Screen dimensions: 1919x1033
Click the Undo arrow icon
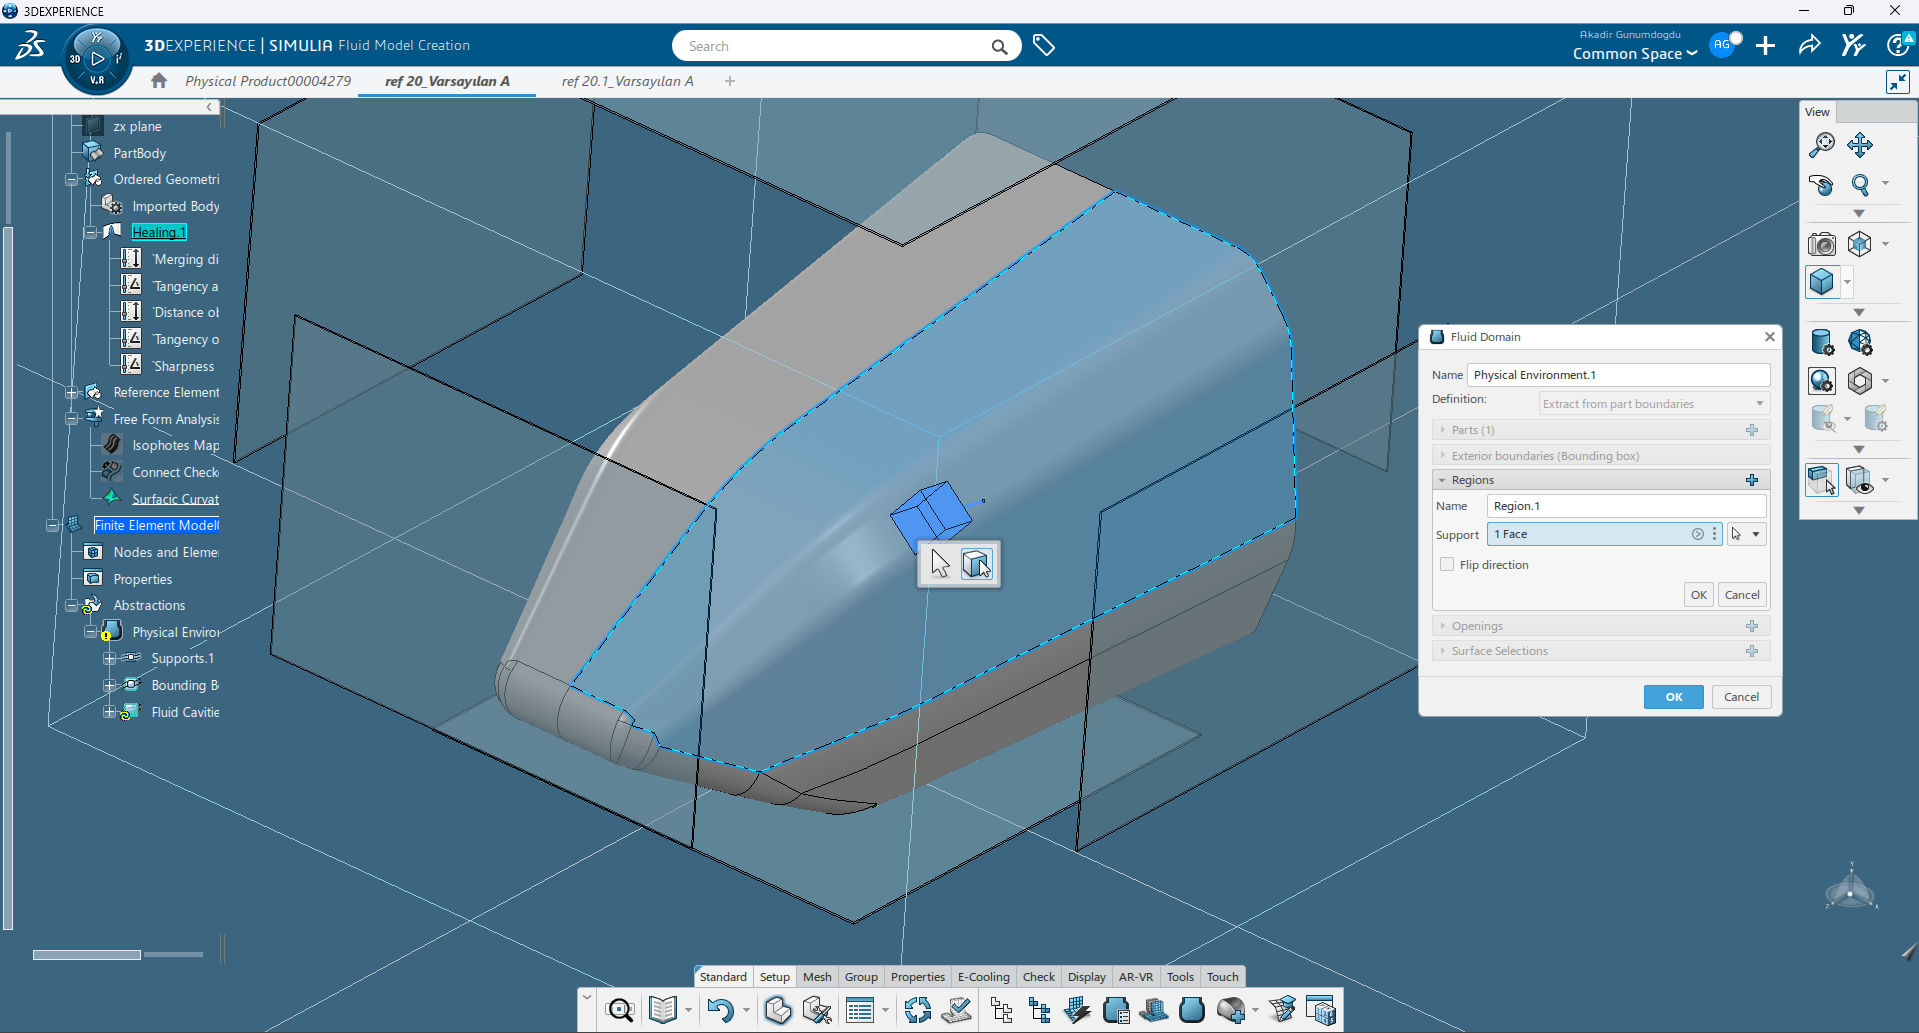click(720, 1011)
